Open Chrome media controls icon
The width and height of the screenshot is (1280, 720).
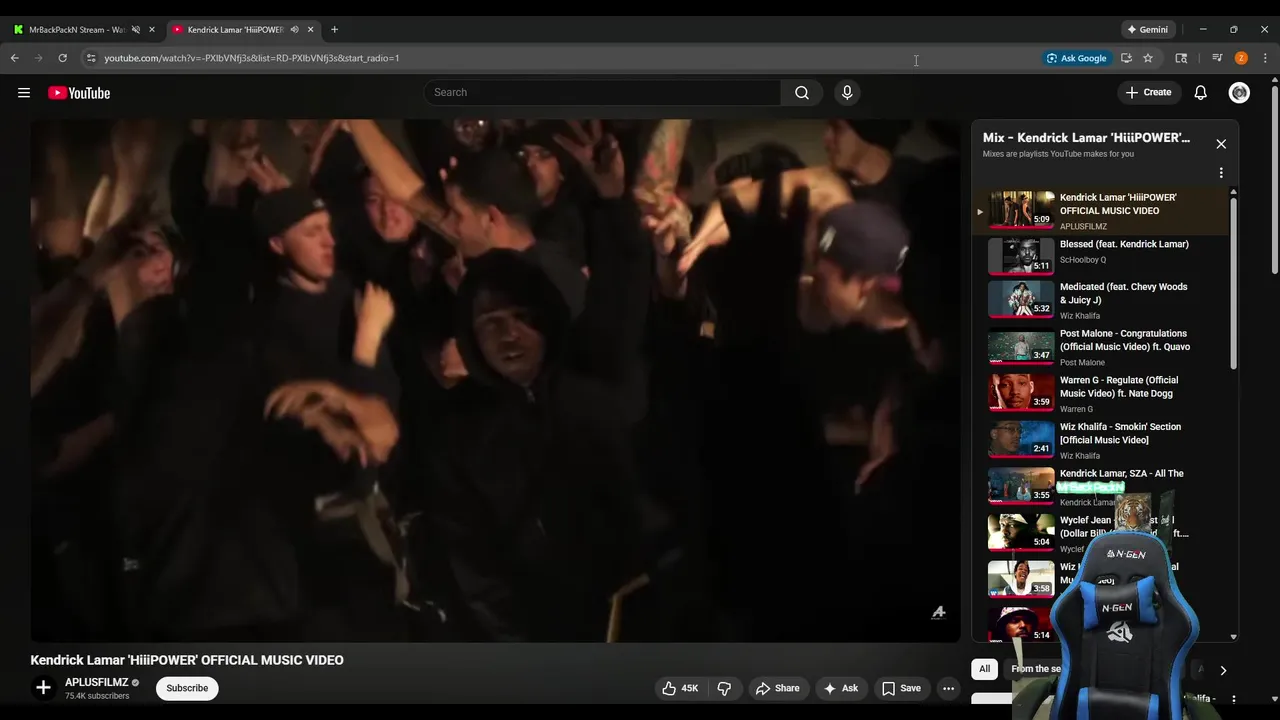[1217, 58]
